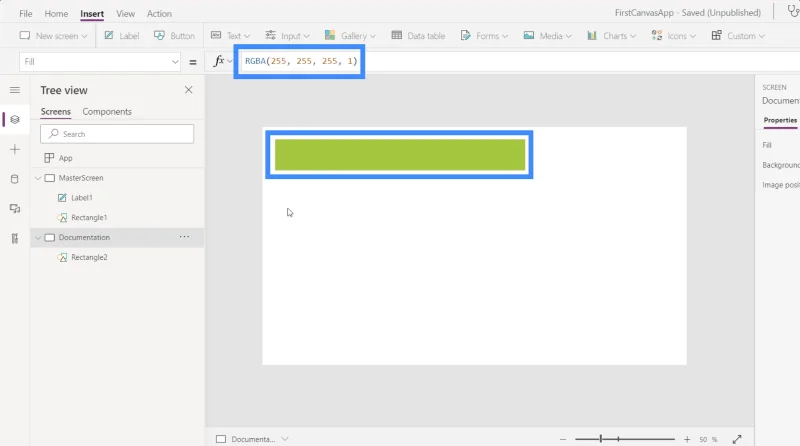This screenshot has height=446, width=800.
Task: Collapse the MasterScreen node
Action: pyautogui.click(x=38, y=178)
